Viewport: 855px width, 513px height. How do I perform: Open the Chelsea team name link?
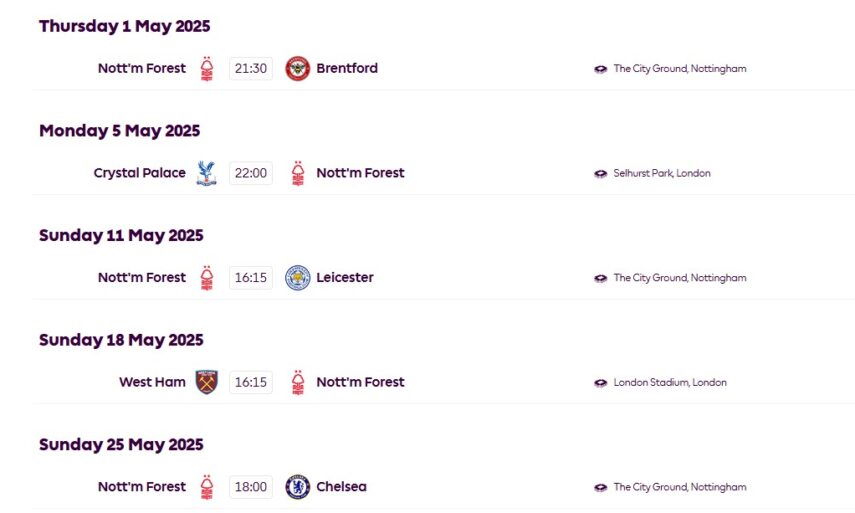click(x=341, y=487)
